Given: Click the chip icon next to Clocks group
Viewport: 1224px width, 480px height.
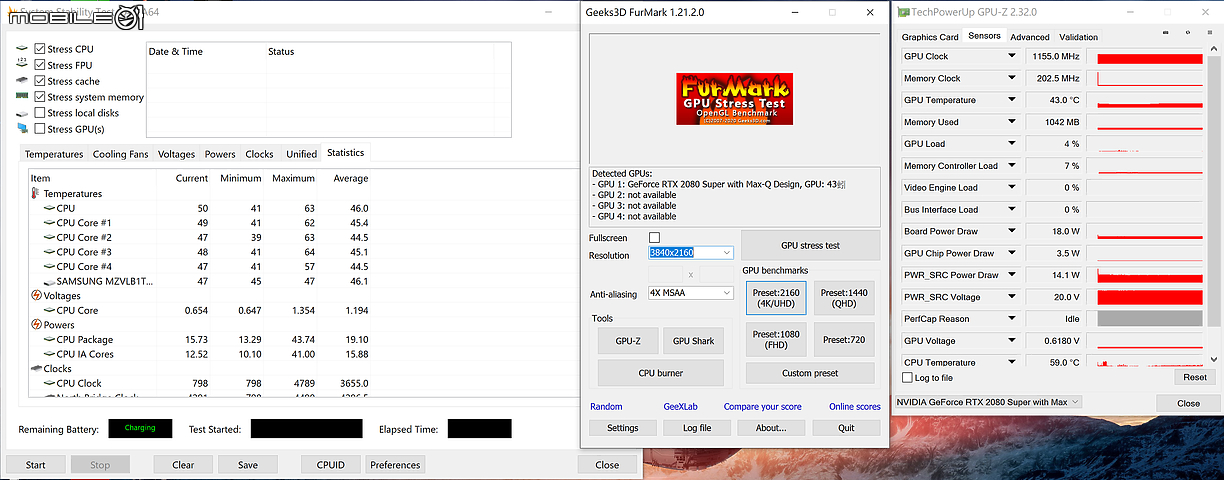Looking at the screenshot, I should [x=36, y=369].
